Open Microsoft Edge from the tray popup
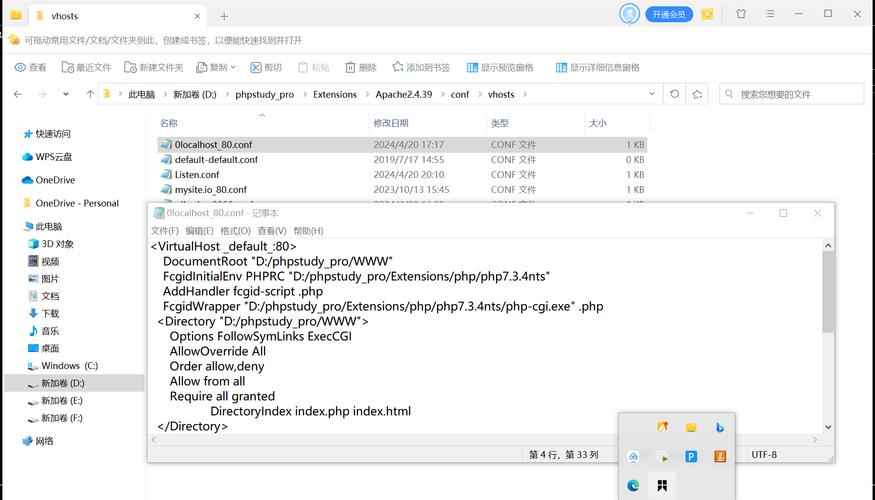Image resolution: width=875 pixels, height=500 pixels. 633,485
